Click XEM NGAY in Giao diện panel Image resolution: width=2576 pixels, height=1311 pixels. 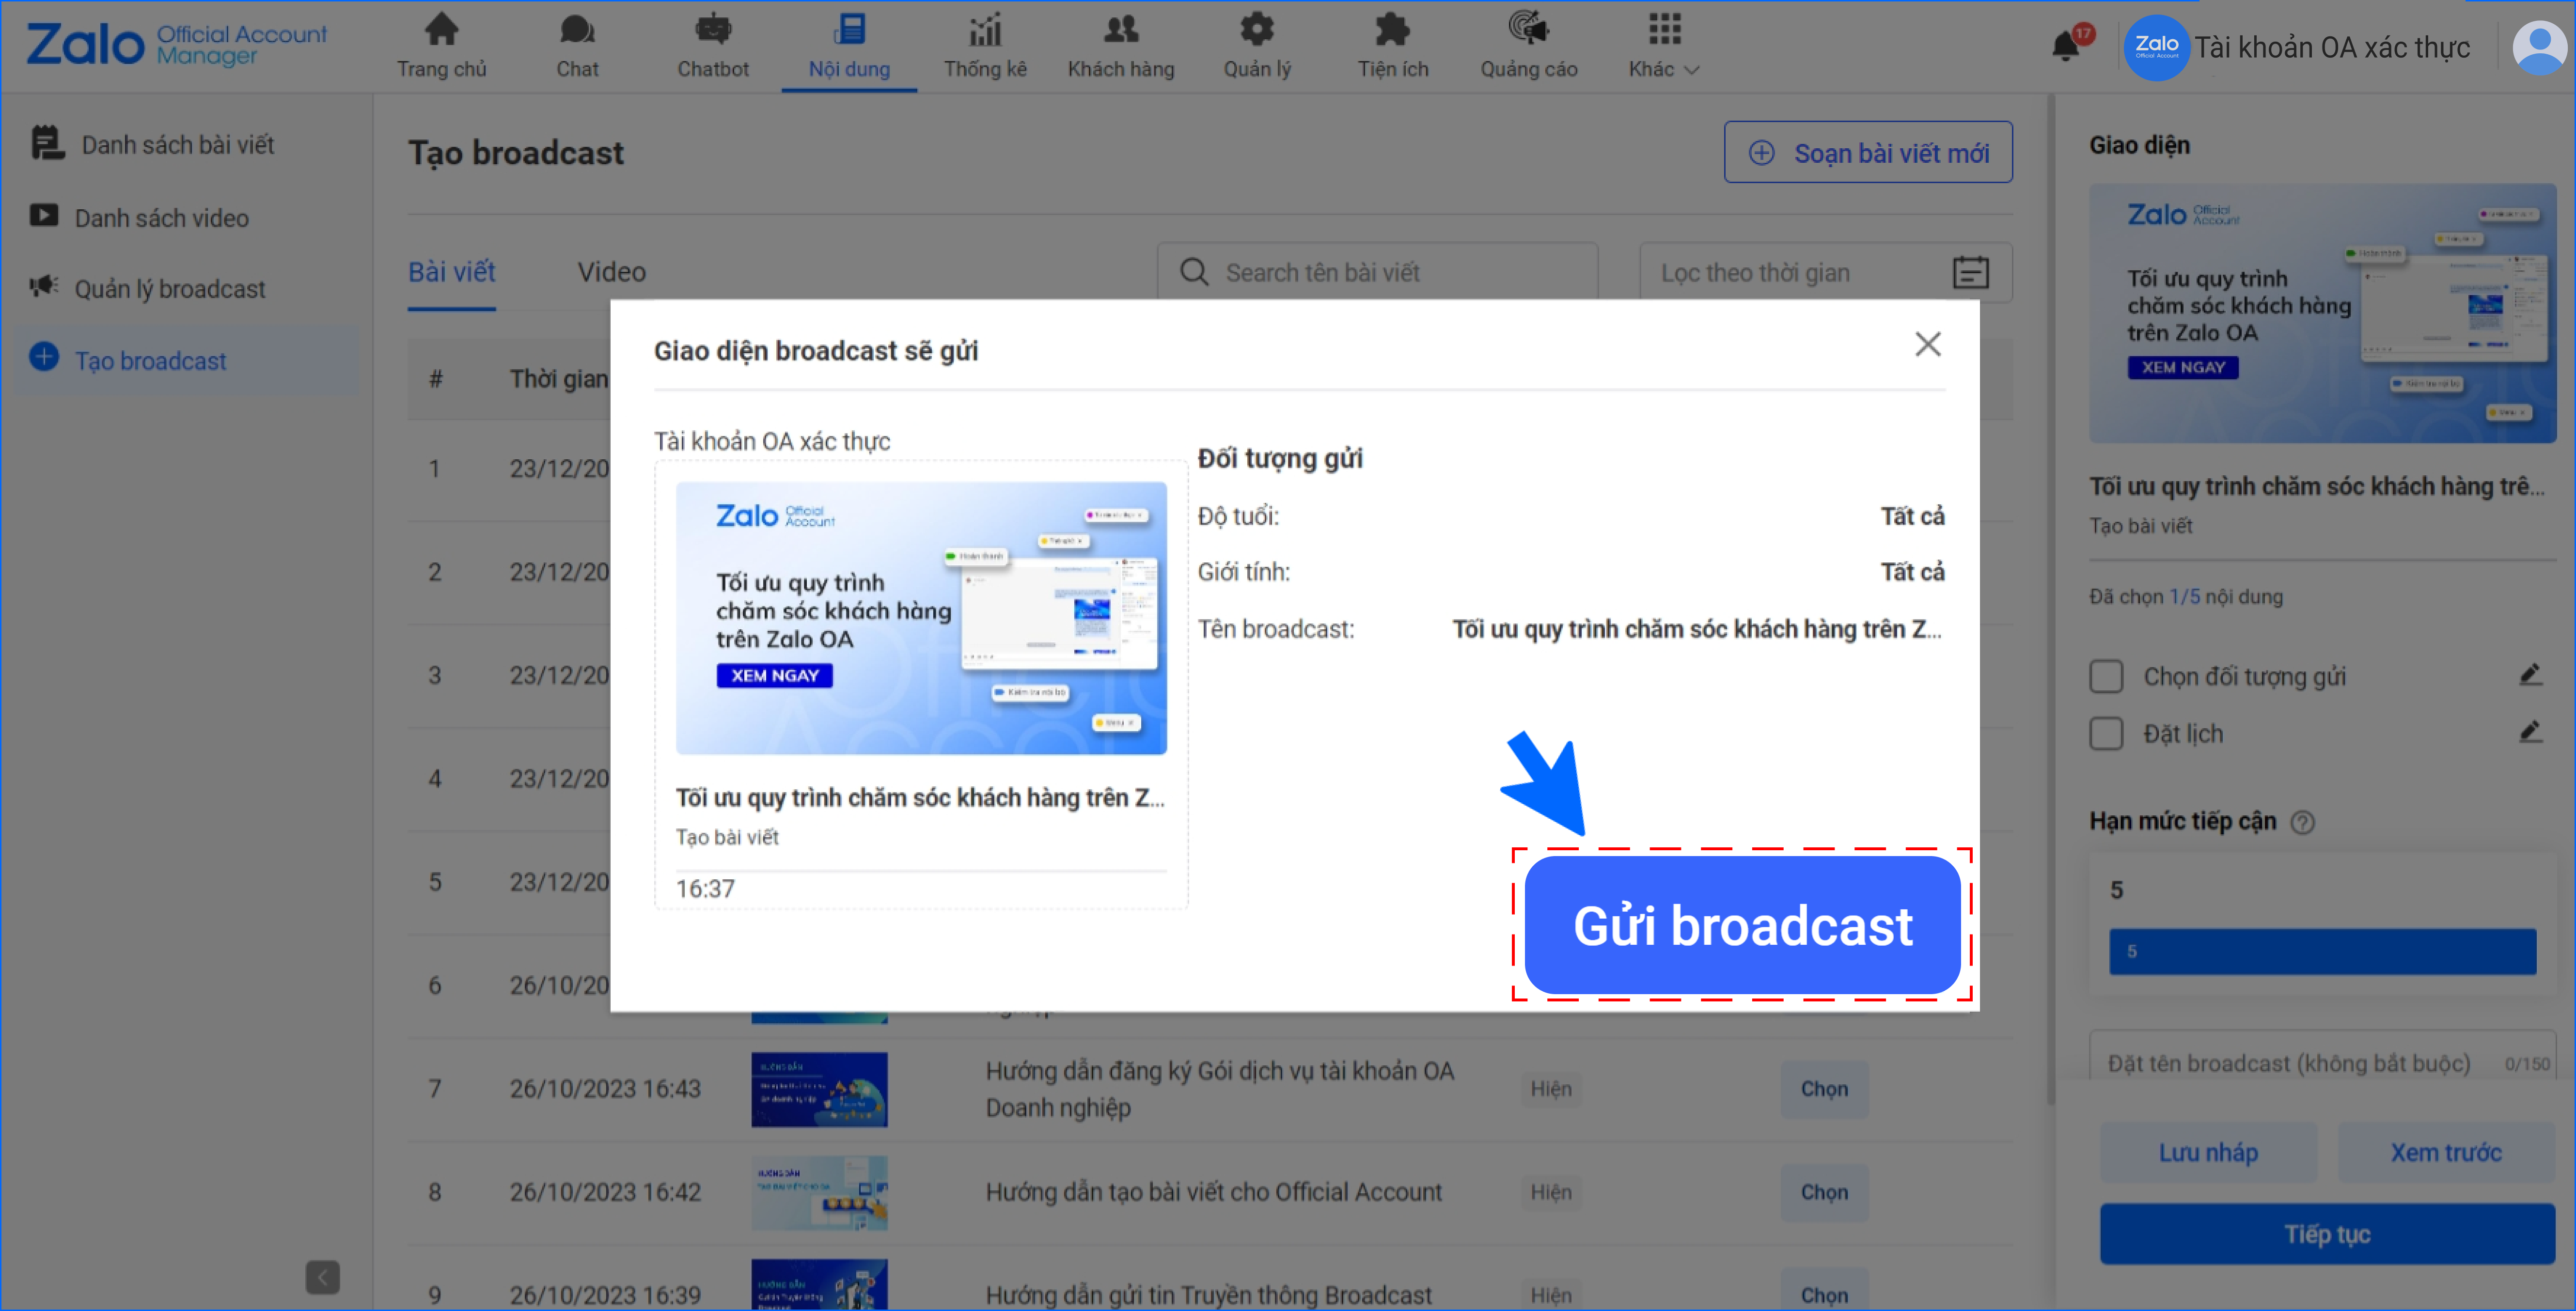click(2183, 368)
